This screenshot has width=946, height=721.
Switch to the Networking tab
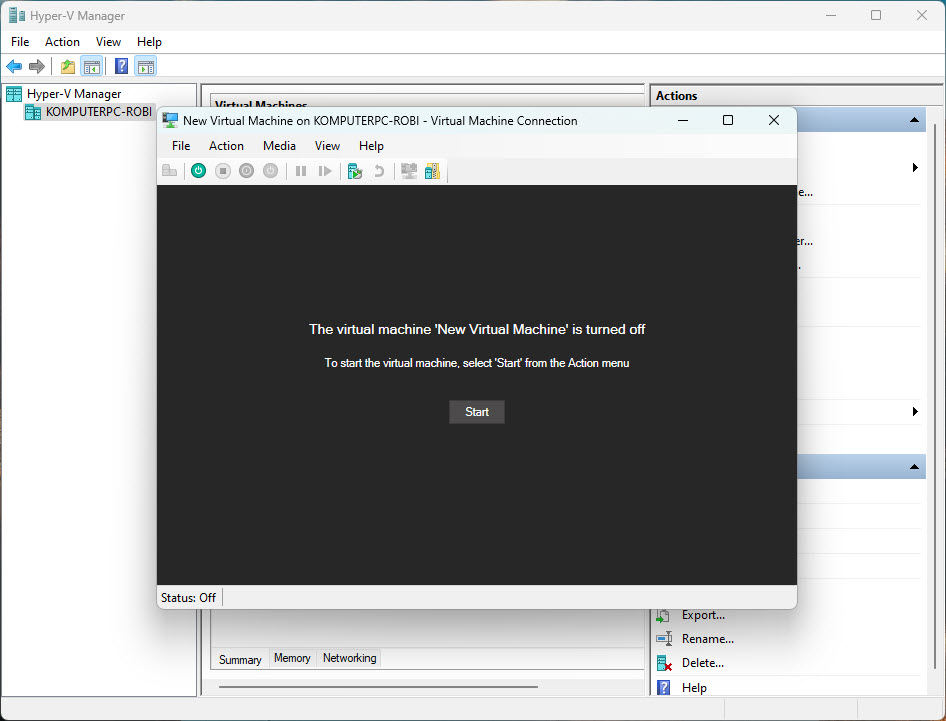pos(348,658)
